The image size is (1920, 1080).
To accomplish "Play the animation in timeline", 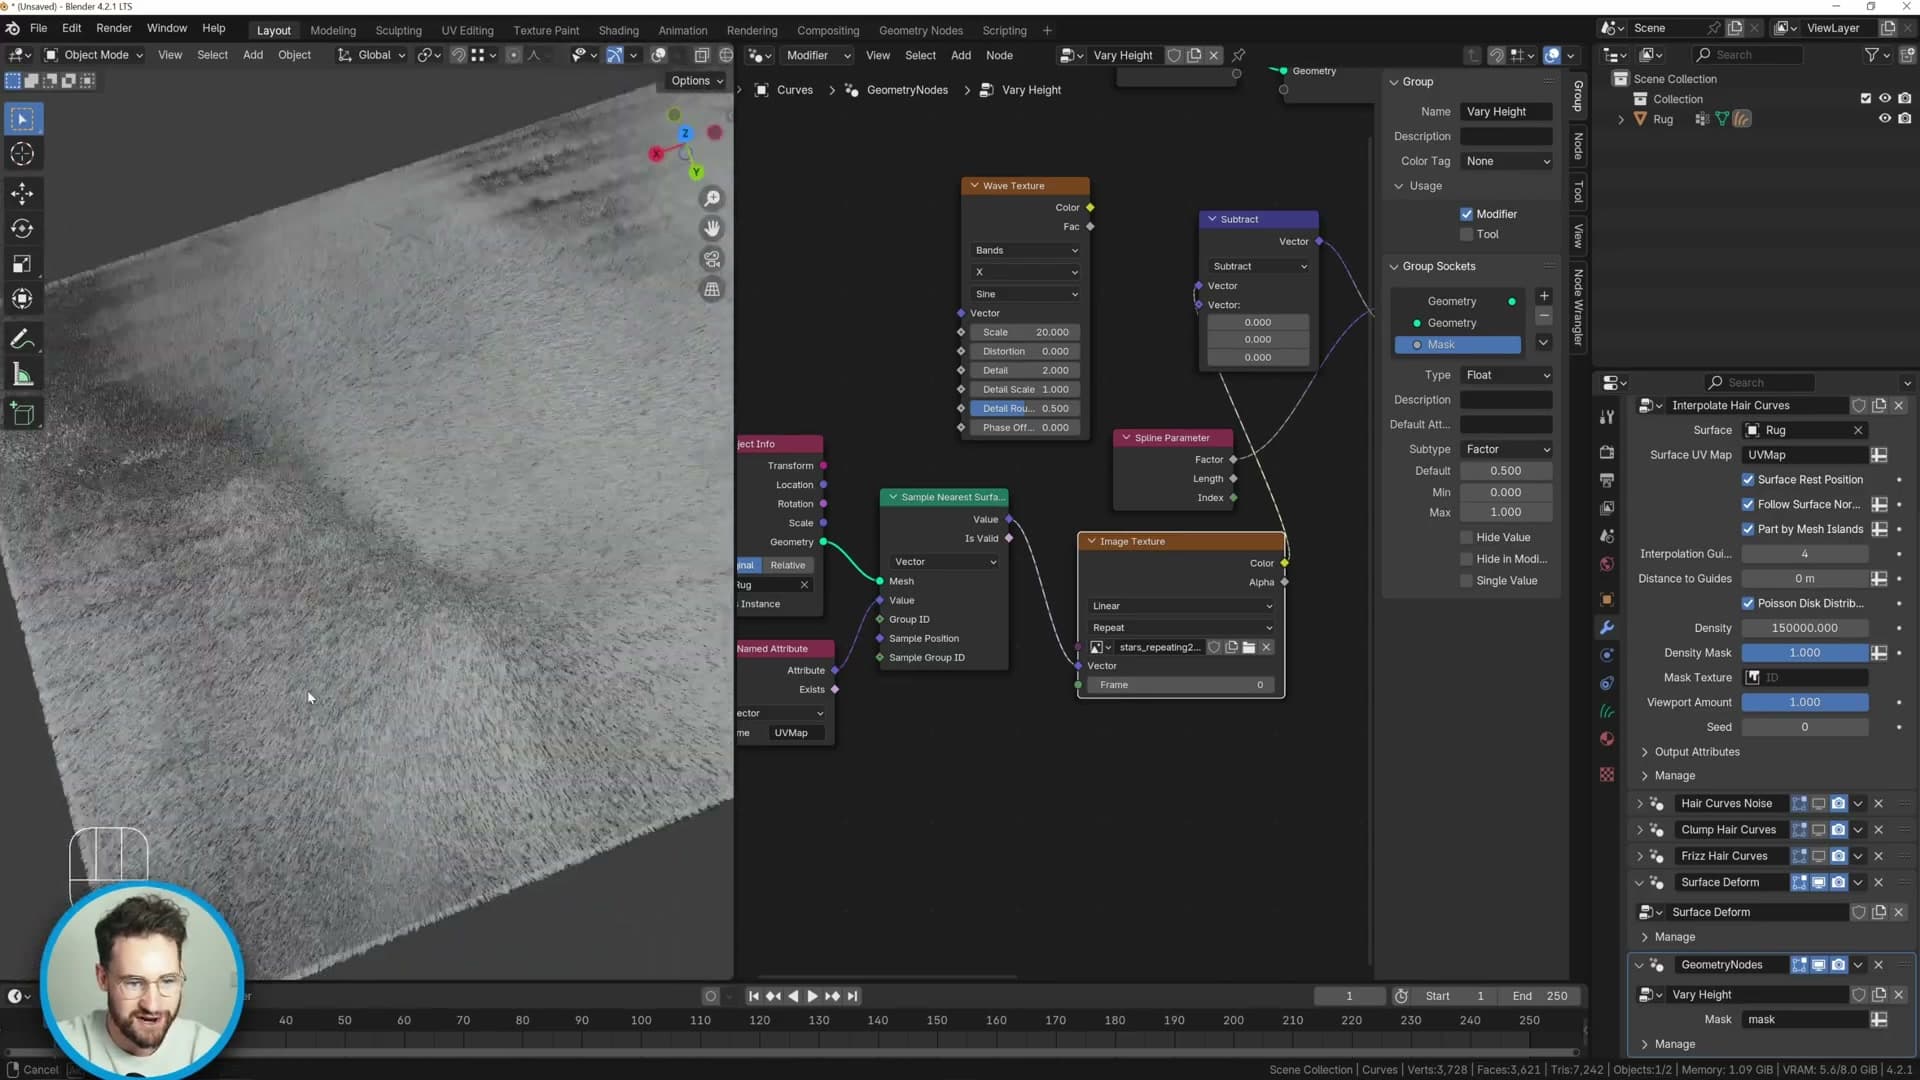I will coord(812,996).
